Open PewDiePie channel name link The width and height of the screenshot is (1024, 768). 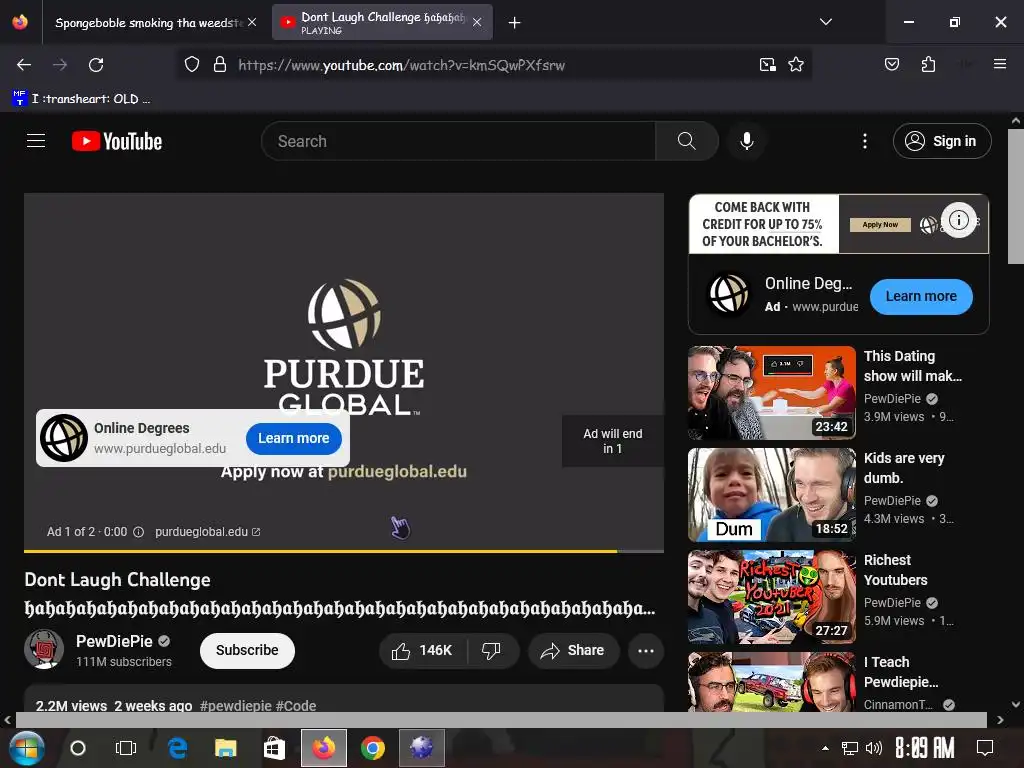[x=114, y=641]
